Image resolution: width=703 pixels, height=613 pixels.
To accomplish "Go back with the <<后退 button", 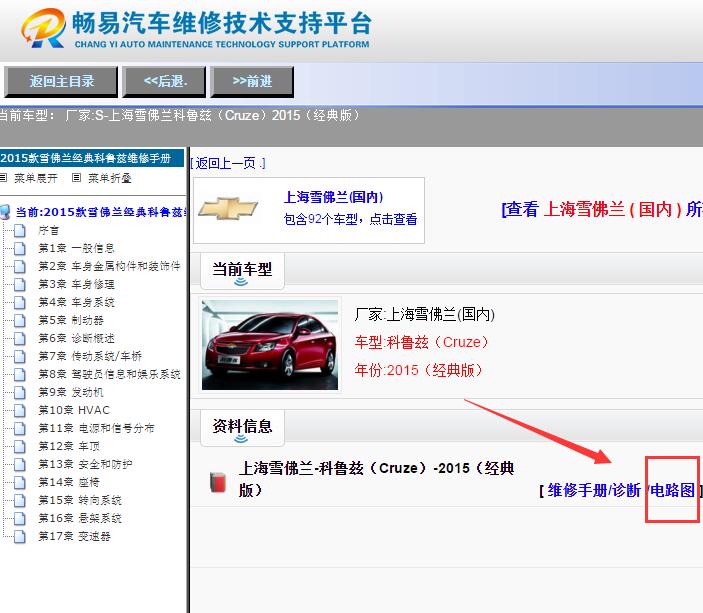I will [164, 82].
